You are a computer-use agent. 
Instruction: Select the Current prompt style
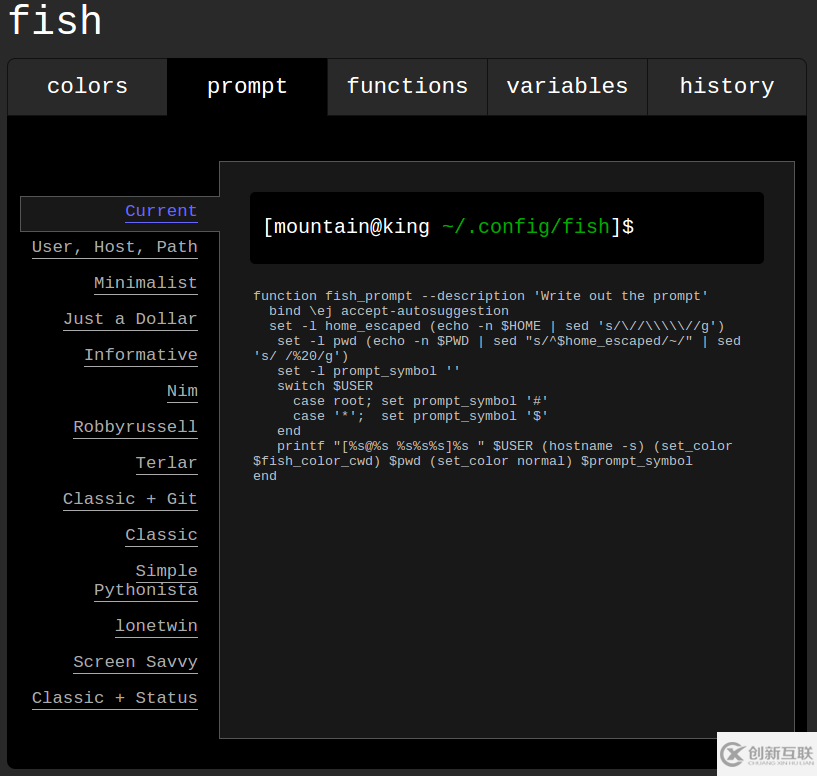(161, 211)
